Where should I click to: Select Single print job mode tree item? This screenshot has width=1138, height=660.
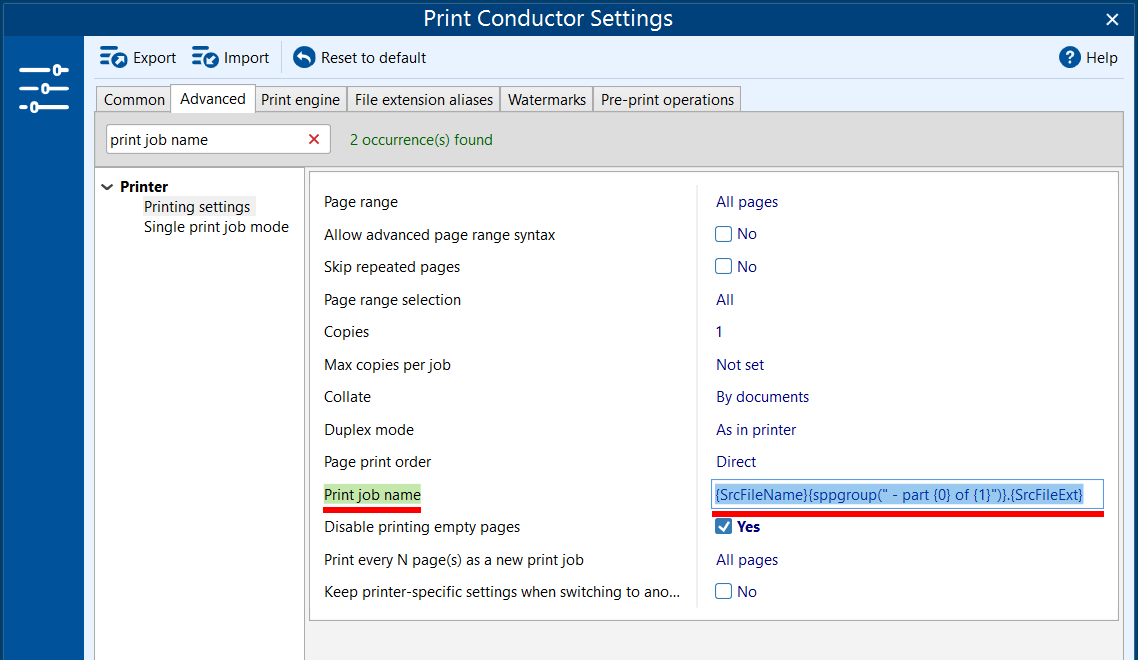pos(216,227)
